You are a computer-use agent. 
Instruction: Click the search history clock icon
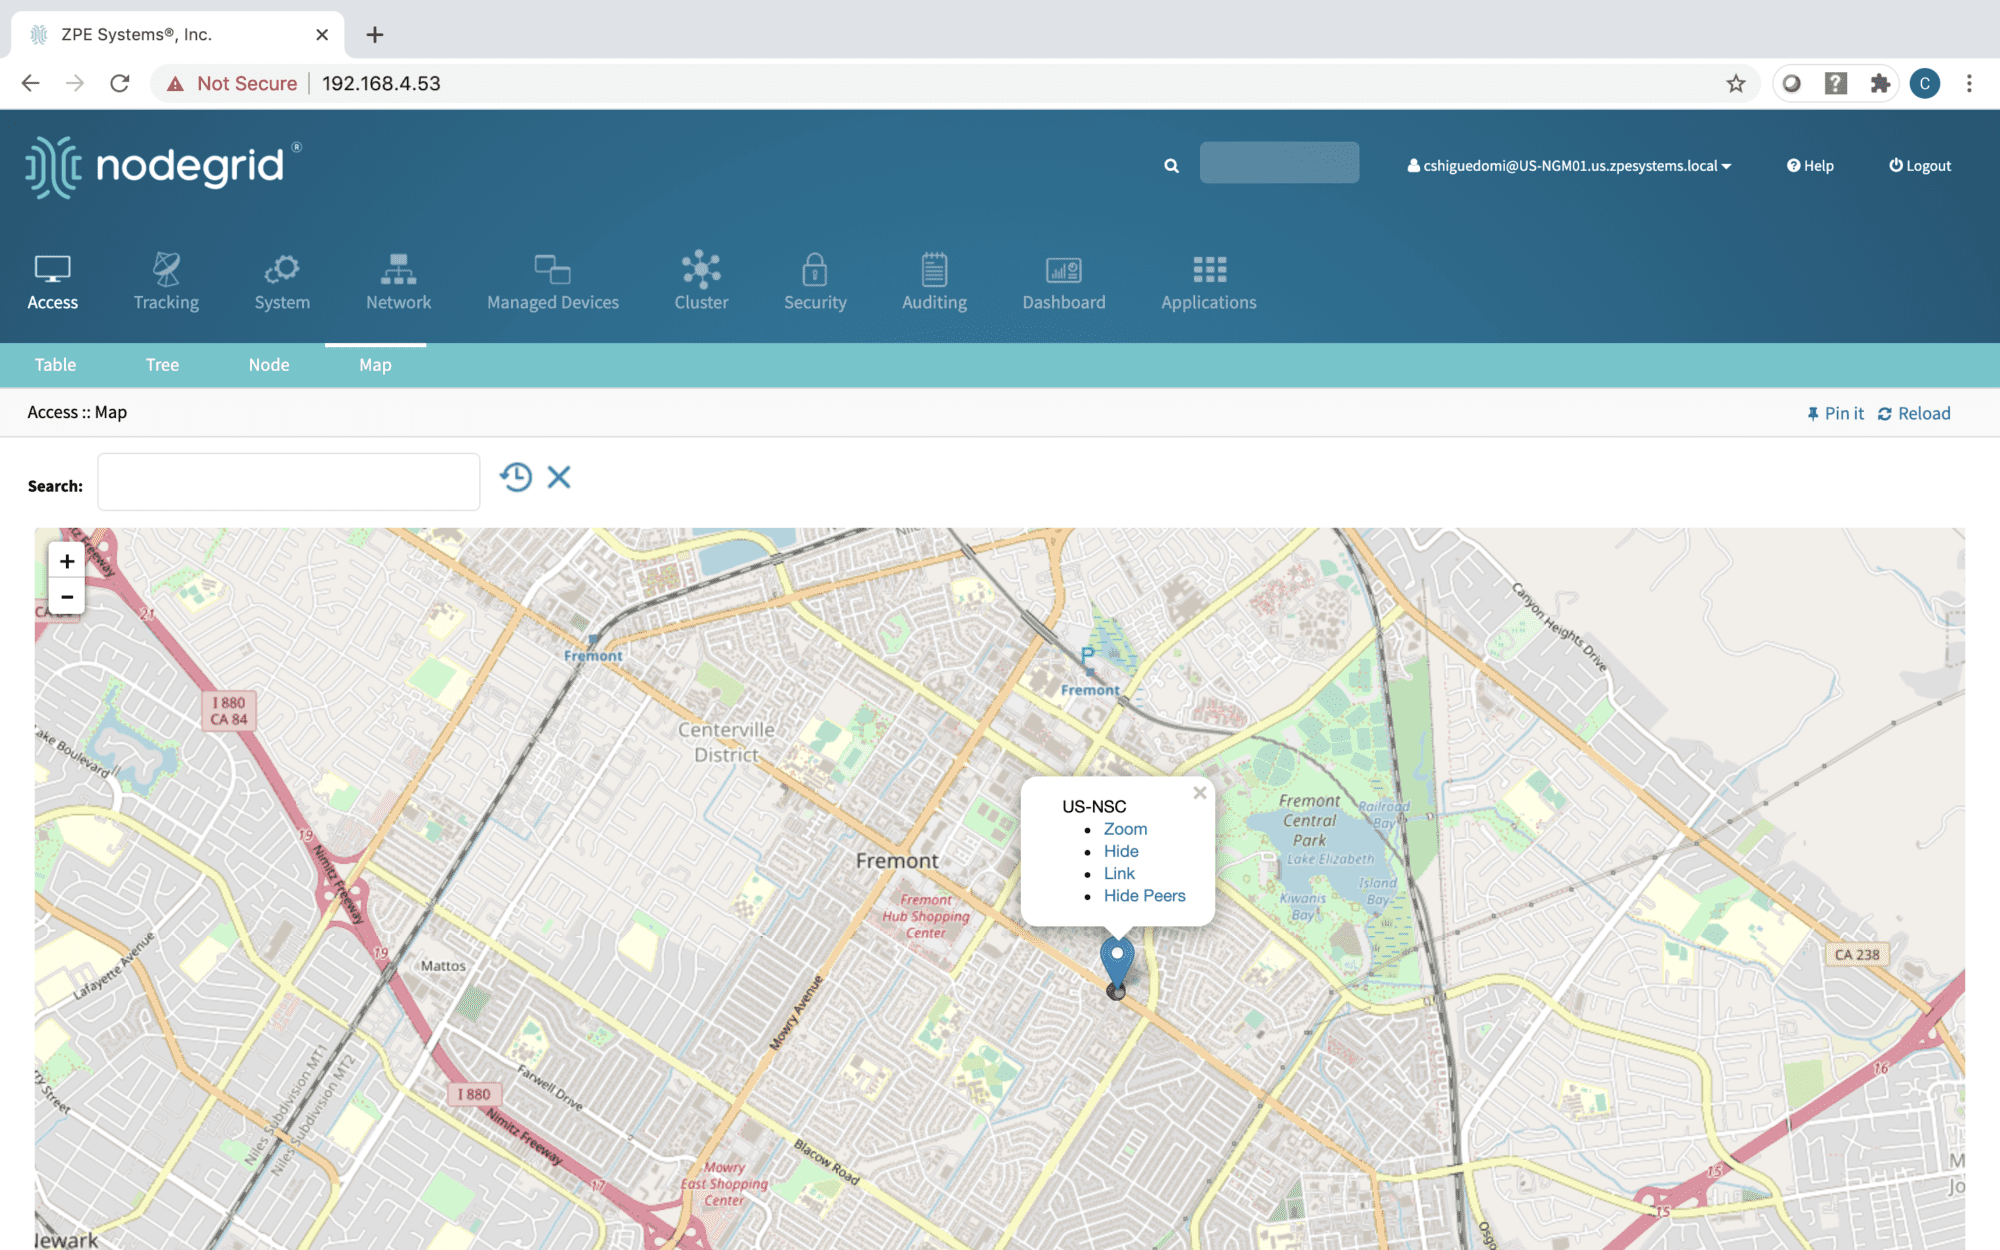coord(516,477)
